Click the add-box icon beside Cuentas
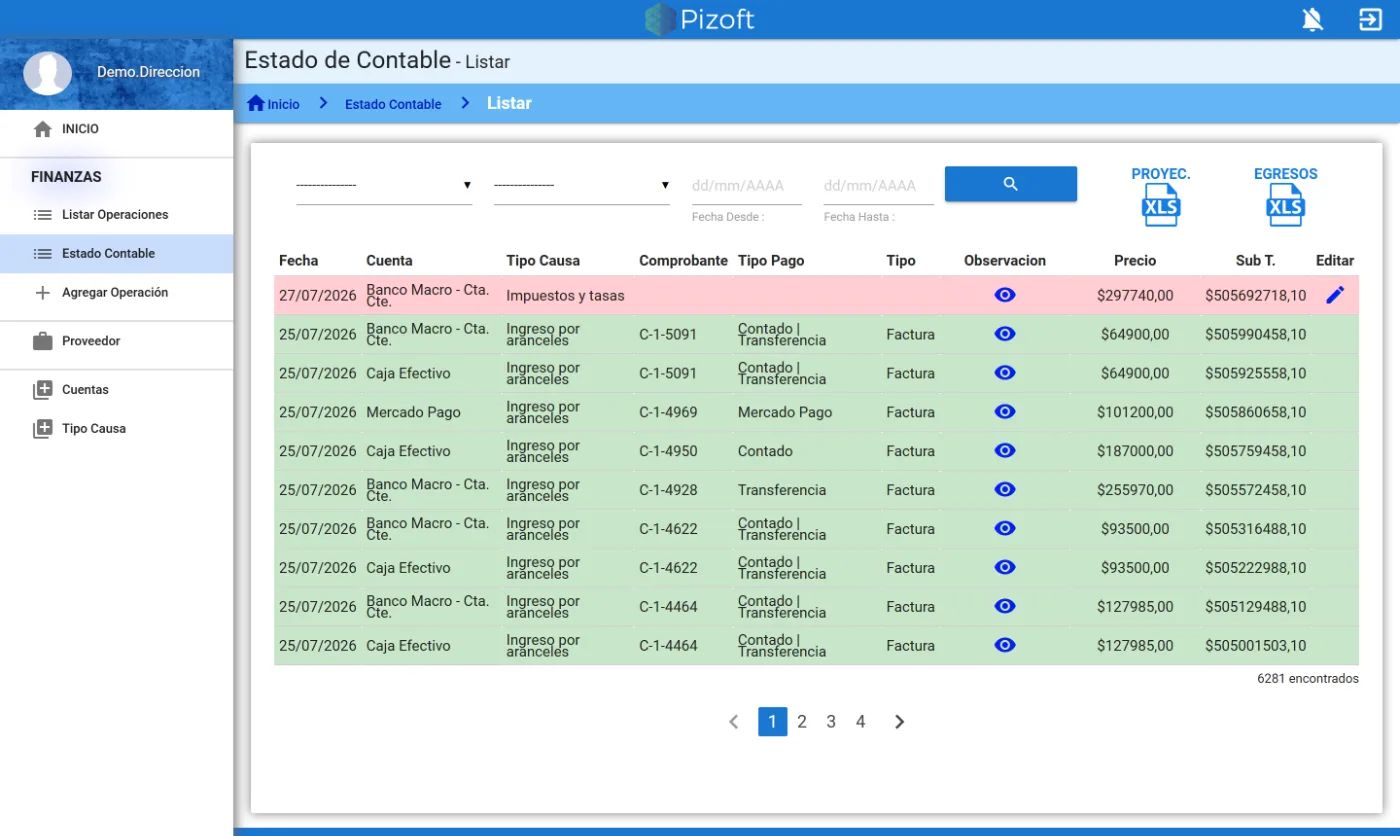 pos(42,390)
